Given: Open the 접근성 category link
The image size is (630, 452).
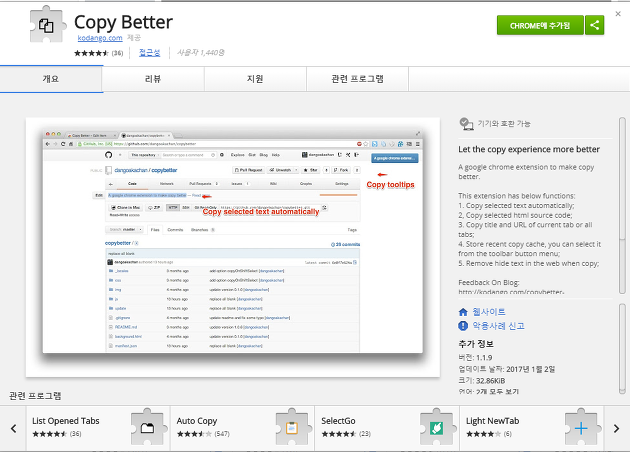Looking at the screenshot, I should (149, 53).
